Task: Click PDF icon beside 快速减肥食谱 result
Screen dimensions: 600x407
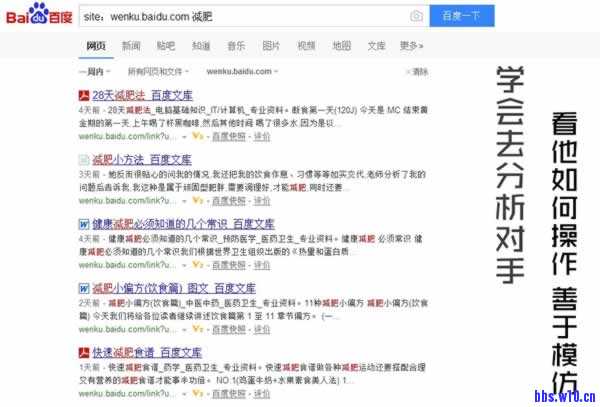Action: click(x=84, y=352)
